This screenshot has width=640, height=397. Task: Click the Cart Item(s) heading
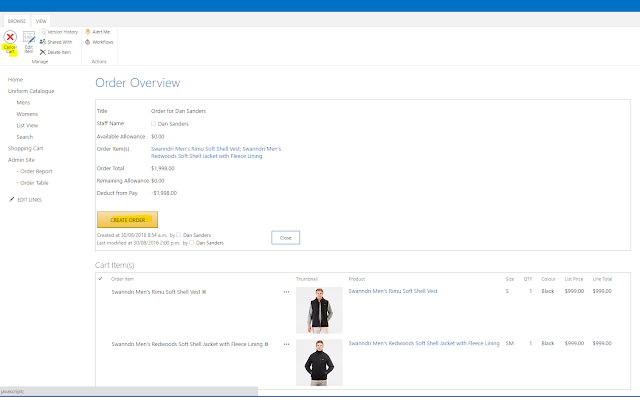pos(115,265)
